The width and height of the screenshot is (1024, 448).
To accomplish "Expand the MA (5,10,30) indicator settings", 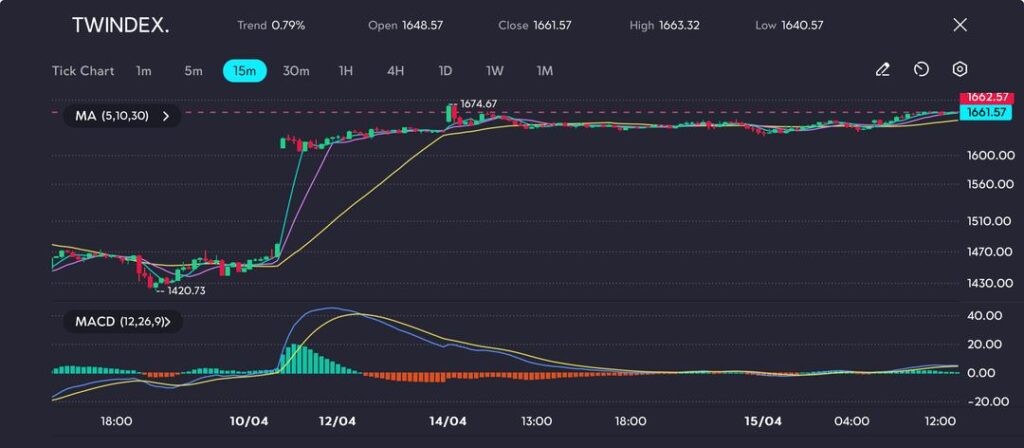I will coord(122,117).
